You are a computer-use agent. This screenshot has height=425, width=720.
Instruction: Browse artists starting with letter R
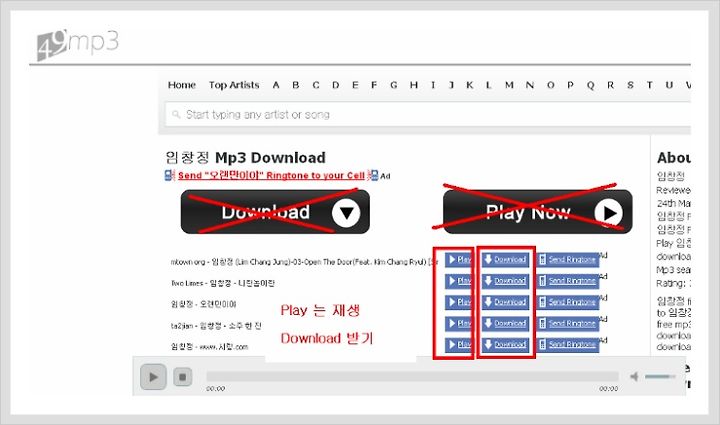[610, 85]
